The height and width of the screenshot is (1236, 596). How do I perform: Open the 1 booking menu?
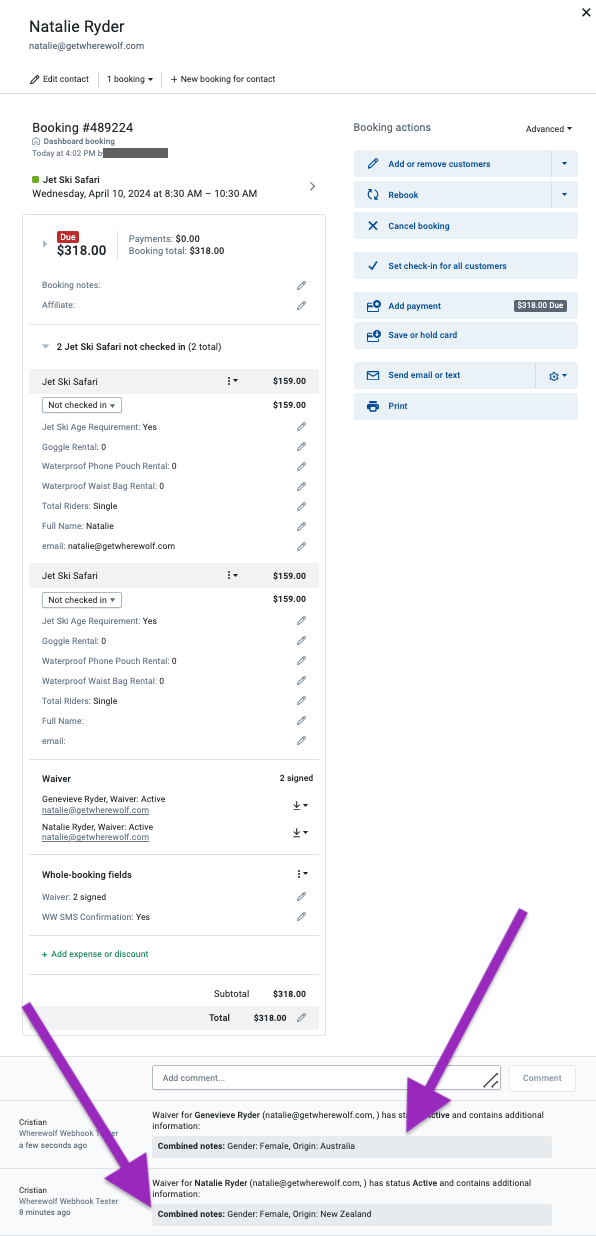130,79
